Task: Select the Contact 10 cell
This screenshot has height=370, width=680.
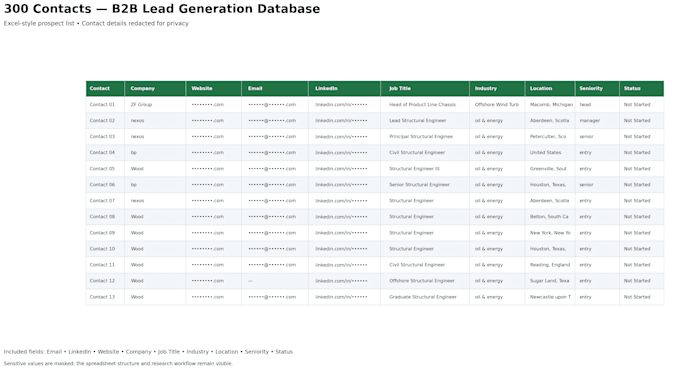Action: pyautogui.click(x=105, y=249)
